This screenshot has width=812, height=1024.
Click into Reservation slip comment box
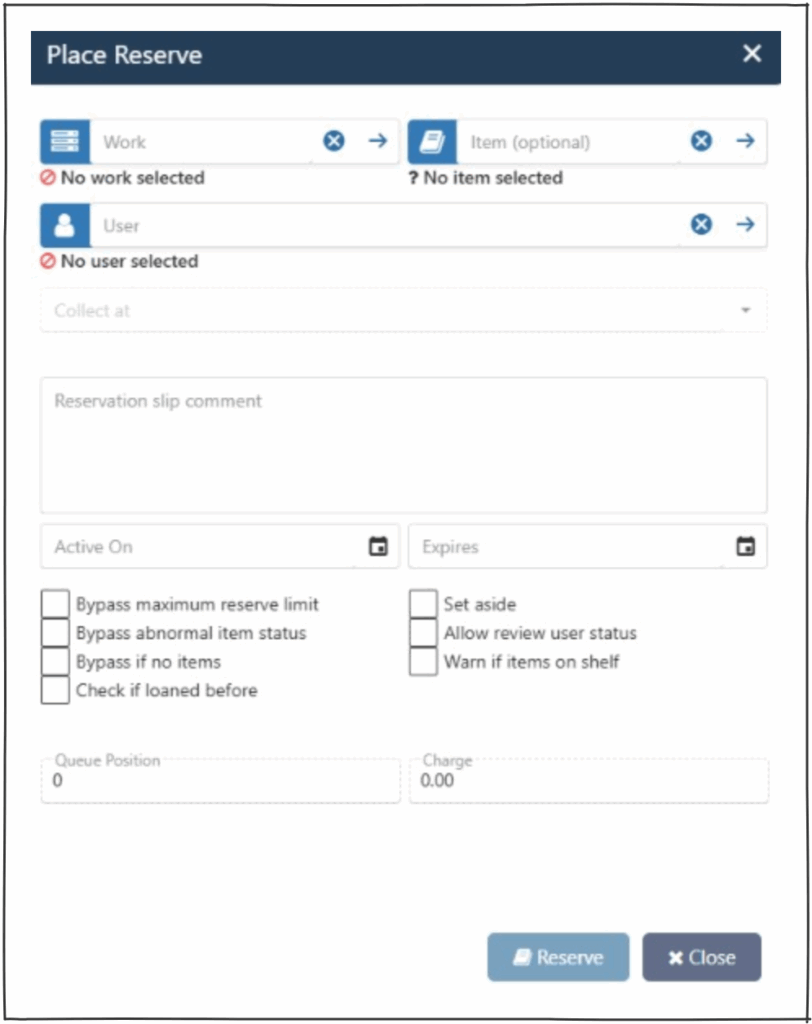[403, 445]
